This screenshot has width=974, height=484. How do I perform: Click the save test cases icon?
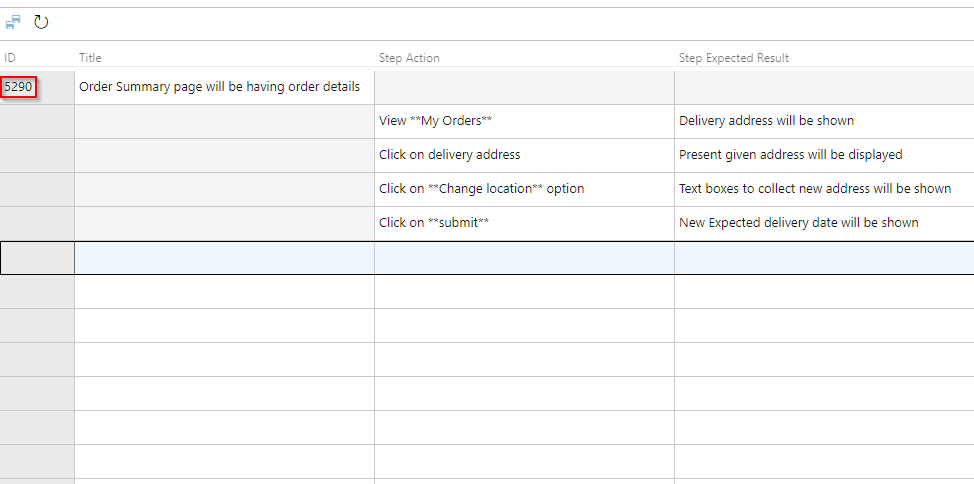[x=13, y=23]
